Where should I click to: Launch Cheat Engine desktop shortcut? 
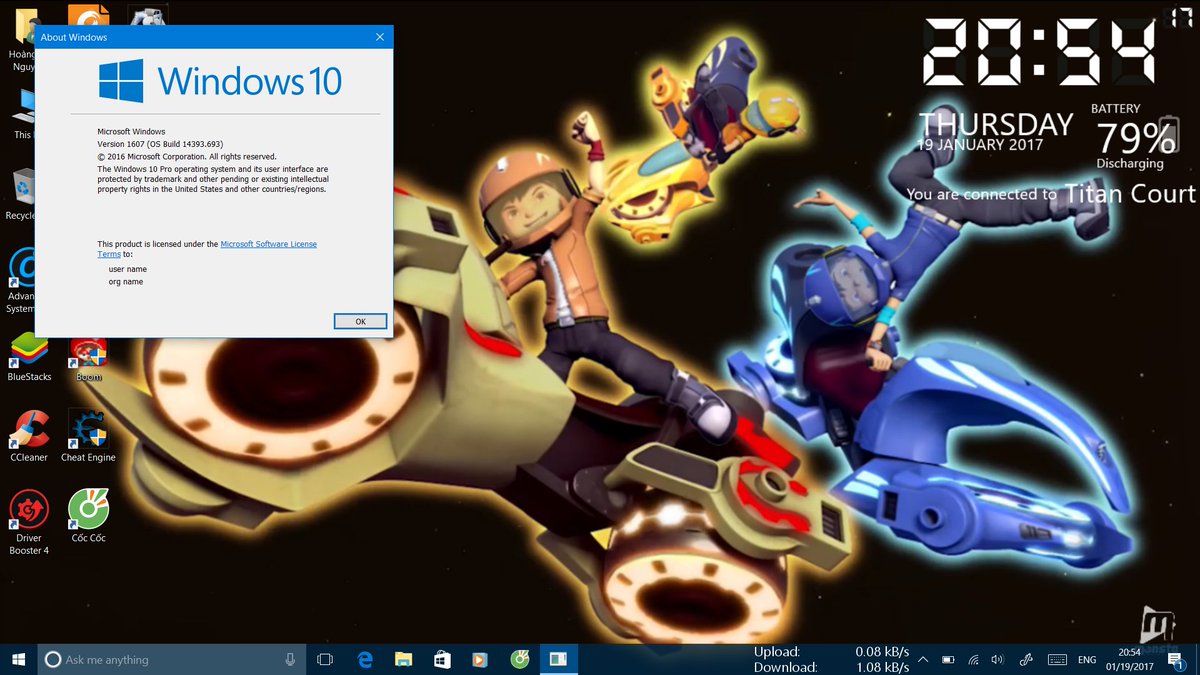click(x=88, y=435)
